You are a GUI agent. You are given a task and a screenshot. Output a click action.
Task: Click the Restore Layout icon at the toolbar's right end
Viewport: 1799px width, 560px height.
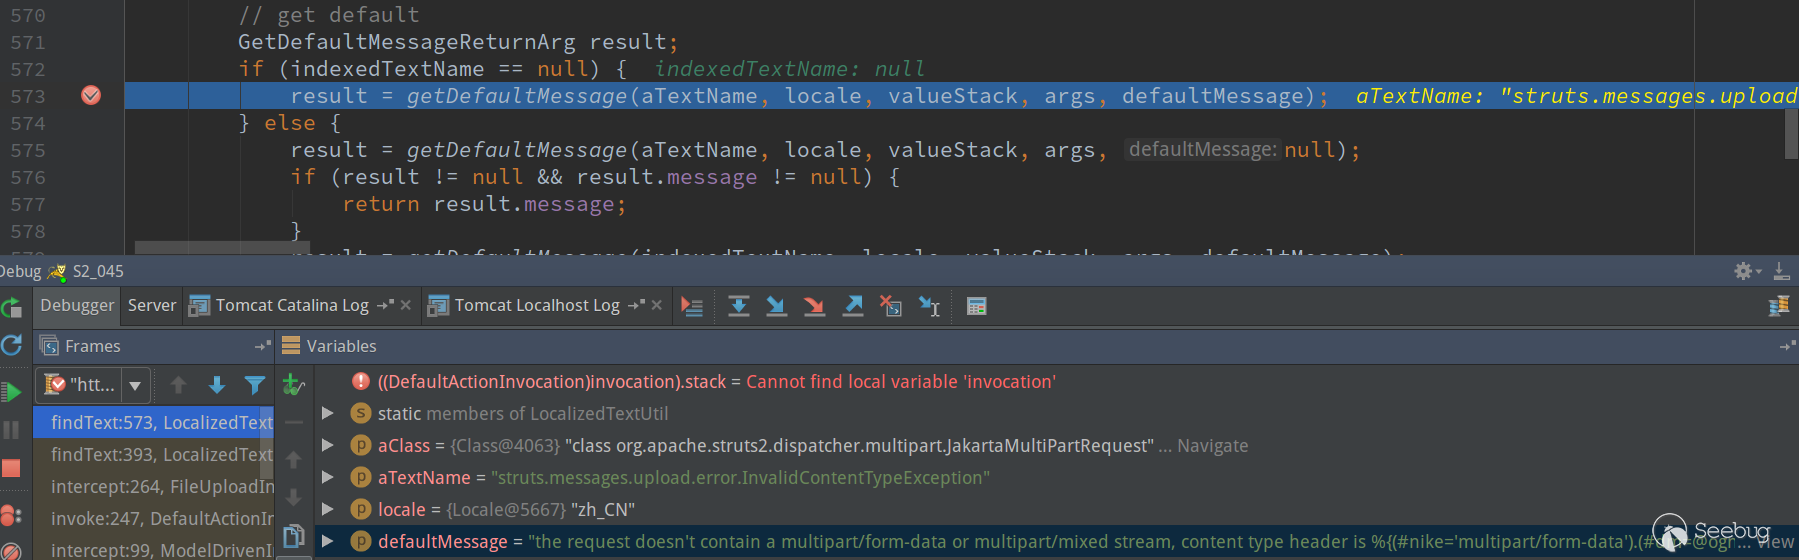coord(1778,306)
